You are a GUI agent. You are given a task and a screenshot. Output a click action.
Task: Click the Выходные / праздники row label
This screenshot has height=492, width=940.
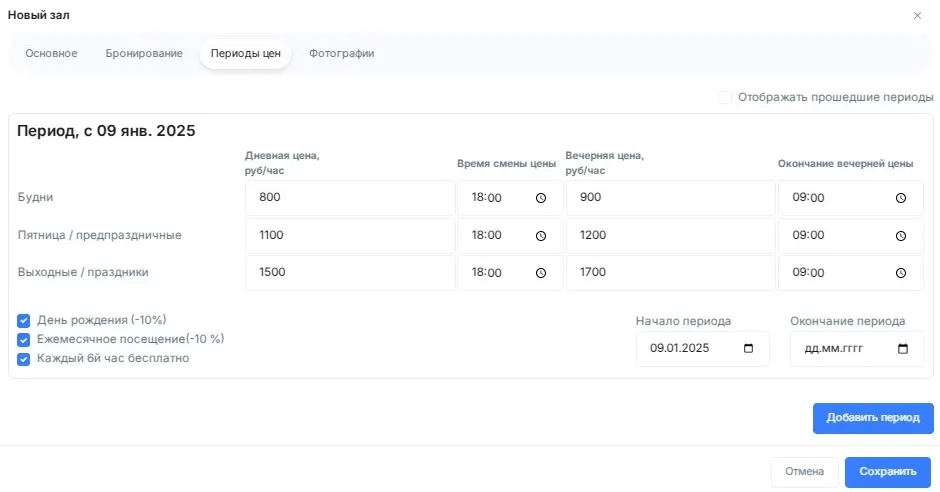coord(83,272)
